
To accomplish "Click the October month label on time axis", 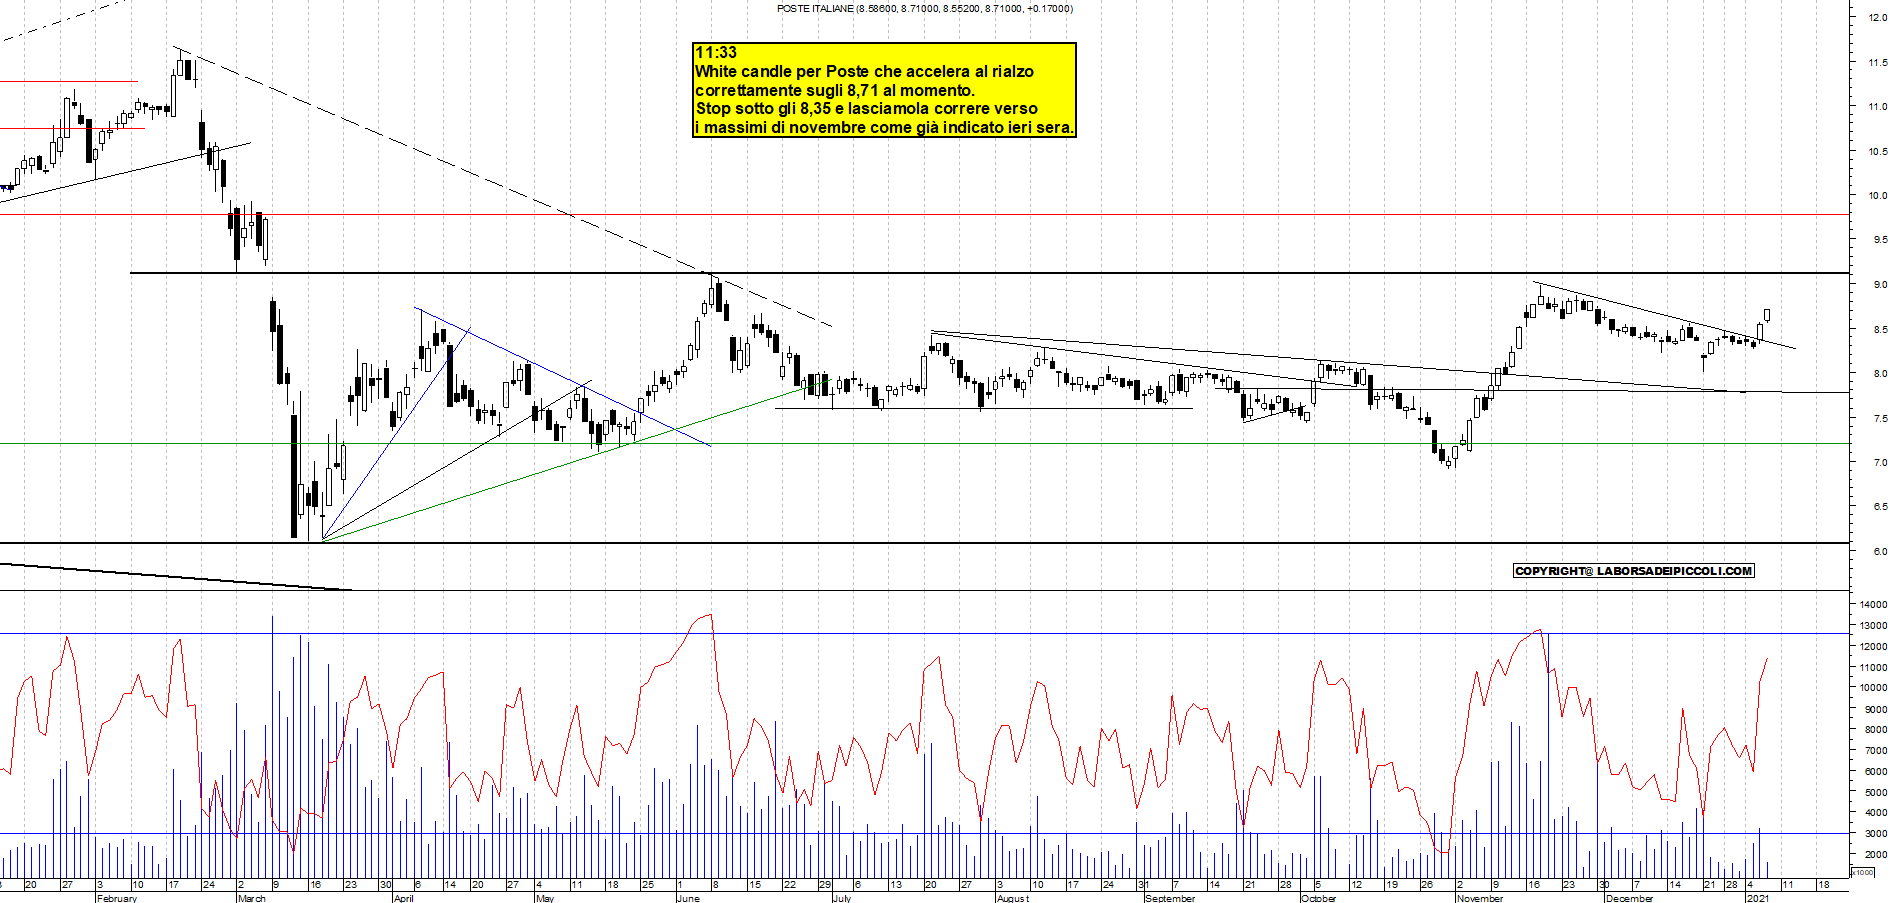I will [x=1319, y=898].
